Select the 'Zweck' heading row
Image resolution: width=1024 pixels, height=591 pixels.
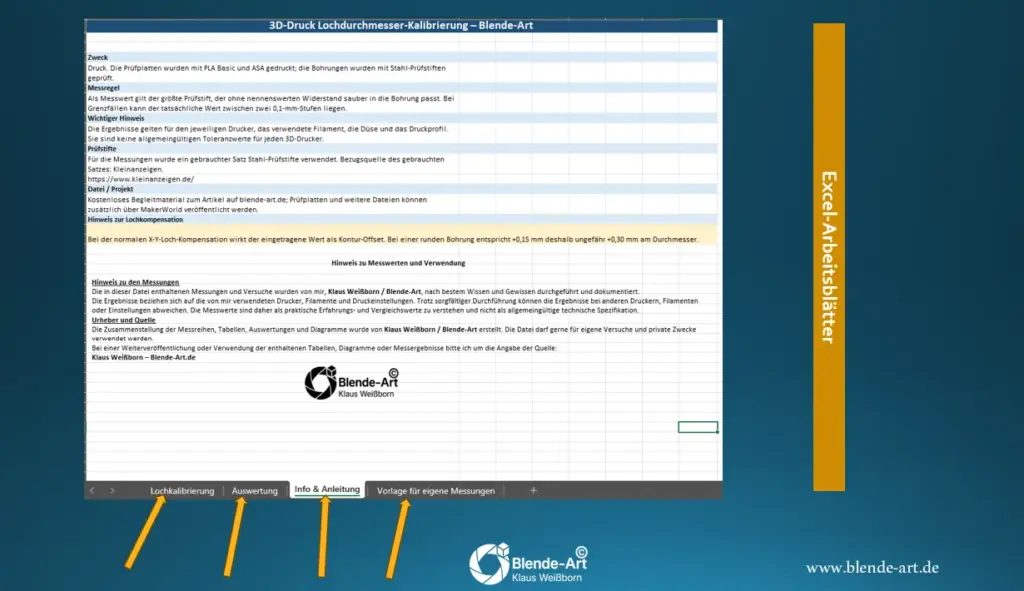(402, 57)
